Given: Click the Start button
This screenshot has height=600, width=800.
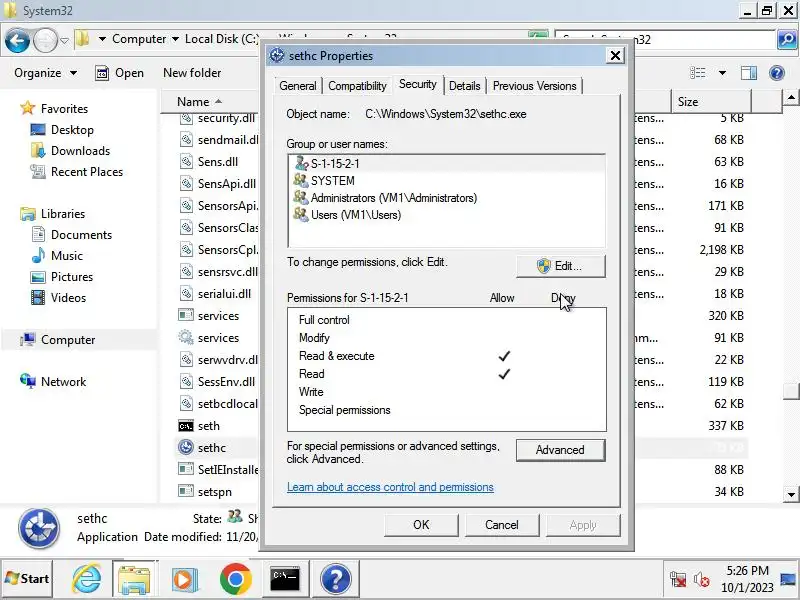Looking at the screenshot, I should [27, 579].
